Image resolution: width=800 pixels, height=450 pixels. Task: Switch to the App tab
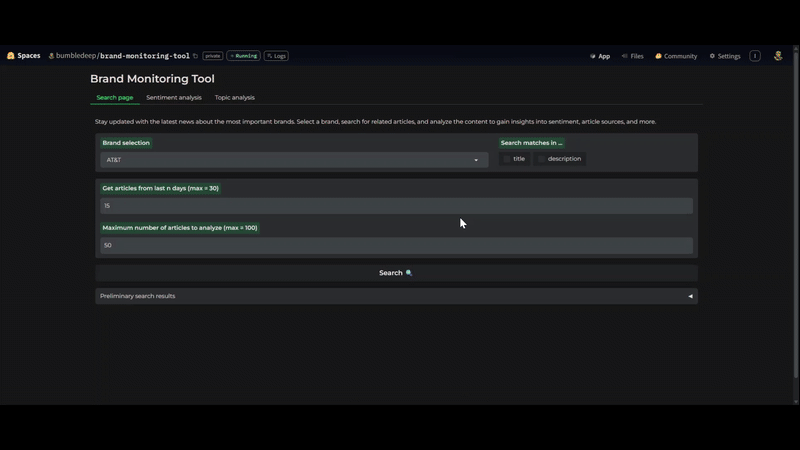[600, 56]
